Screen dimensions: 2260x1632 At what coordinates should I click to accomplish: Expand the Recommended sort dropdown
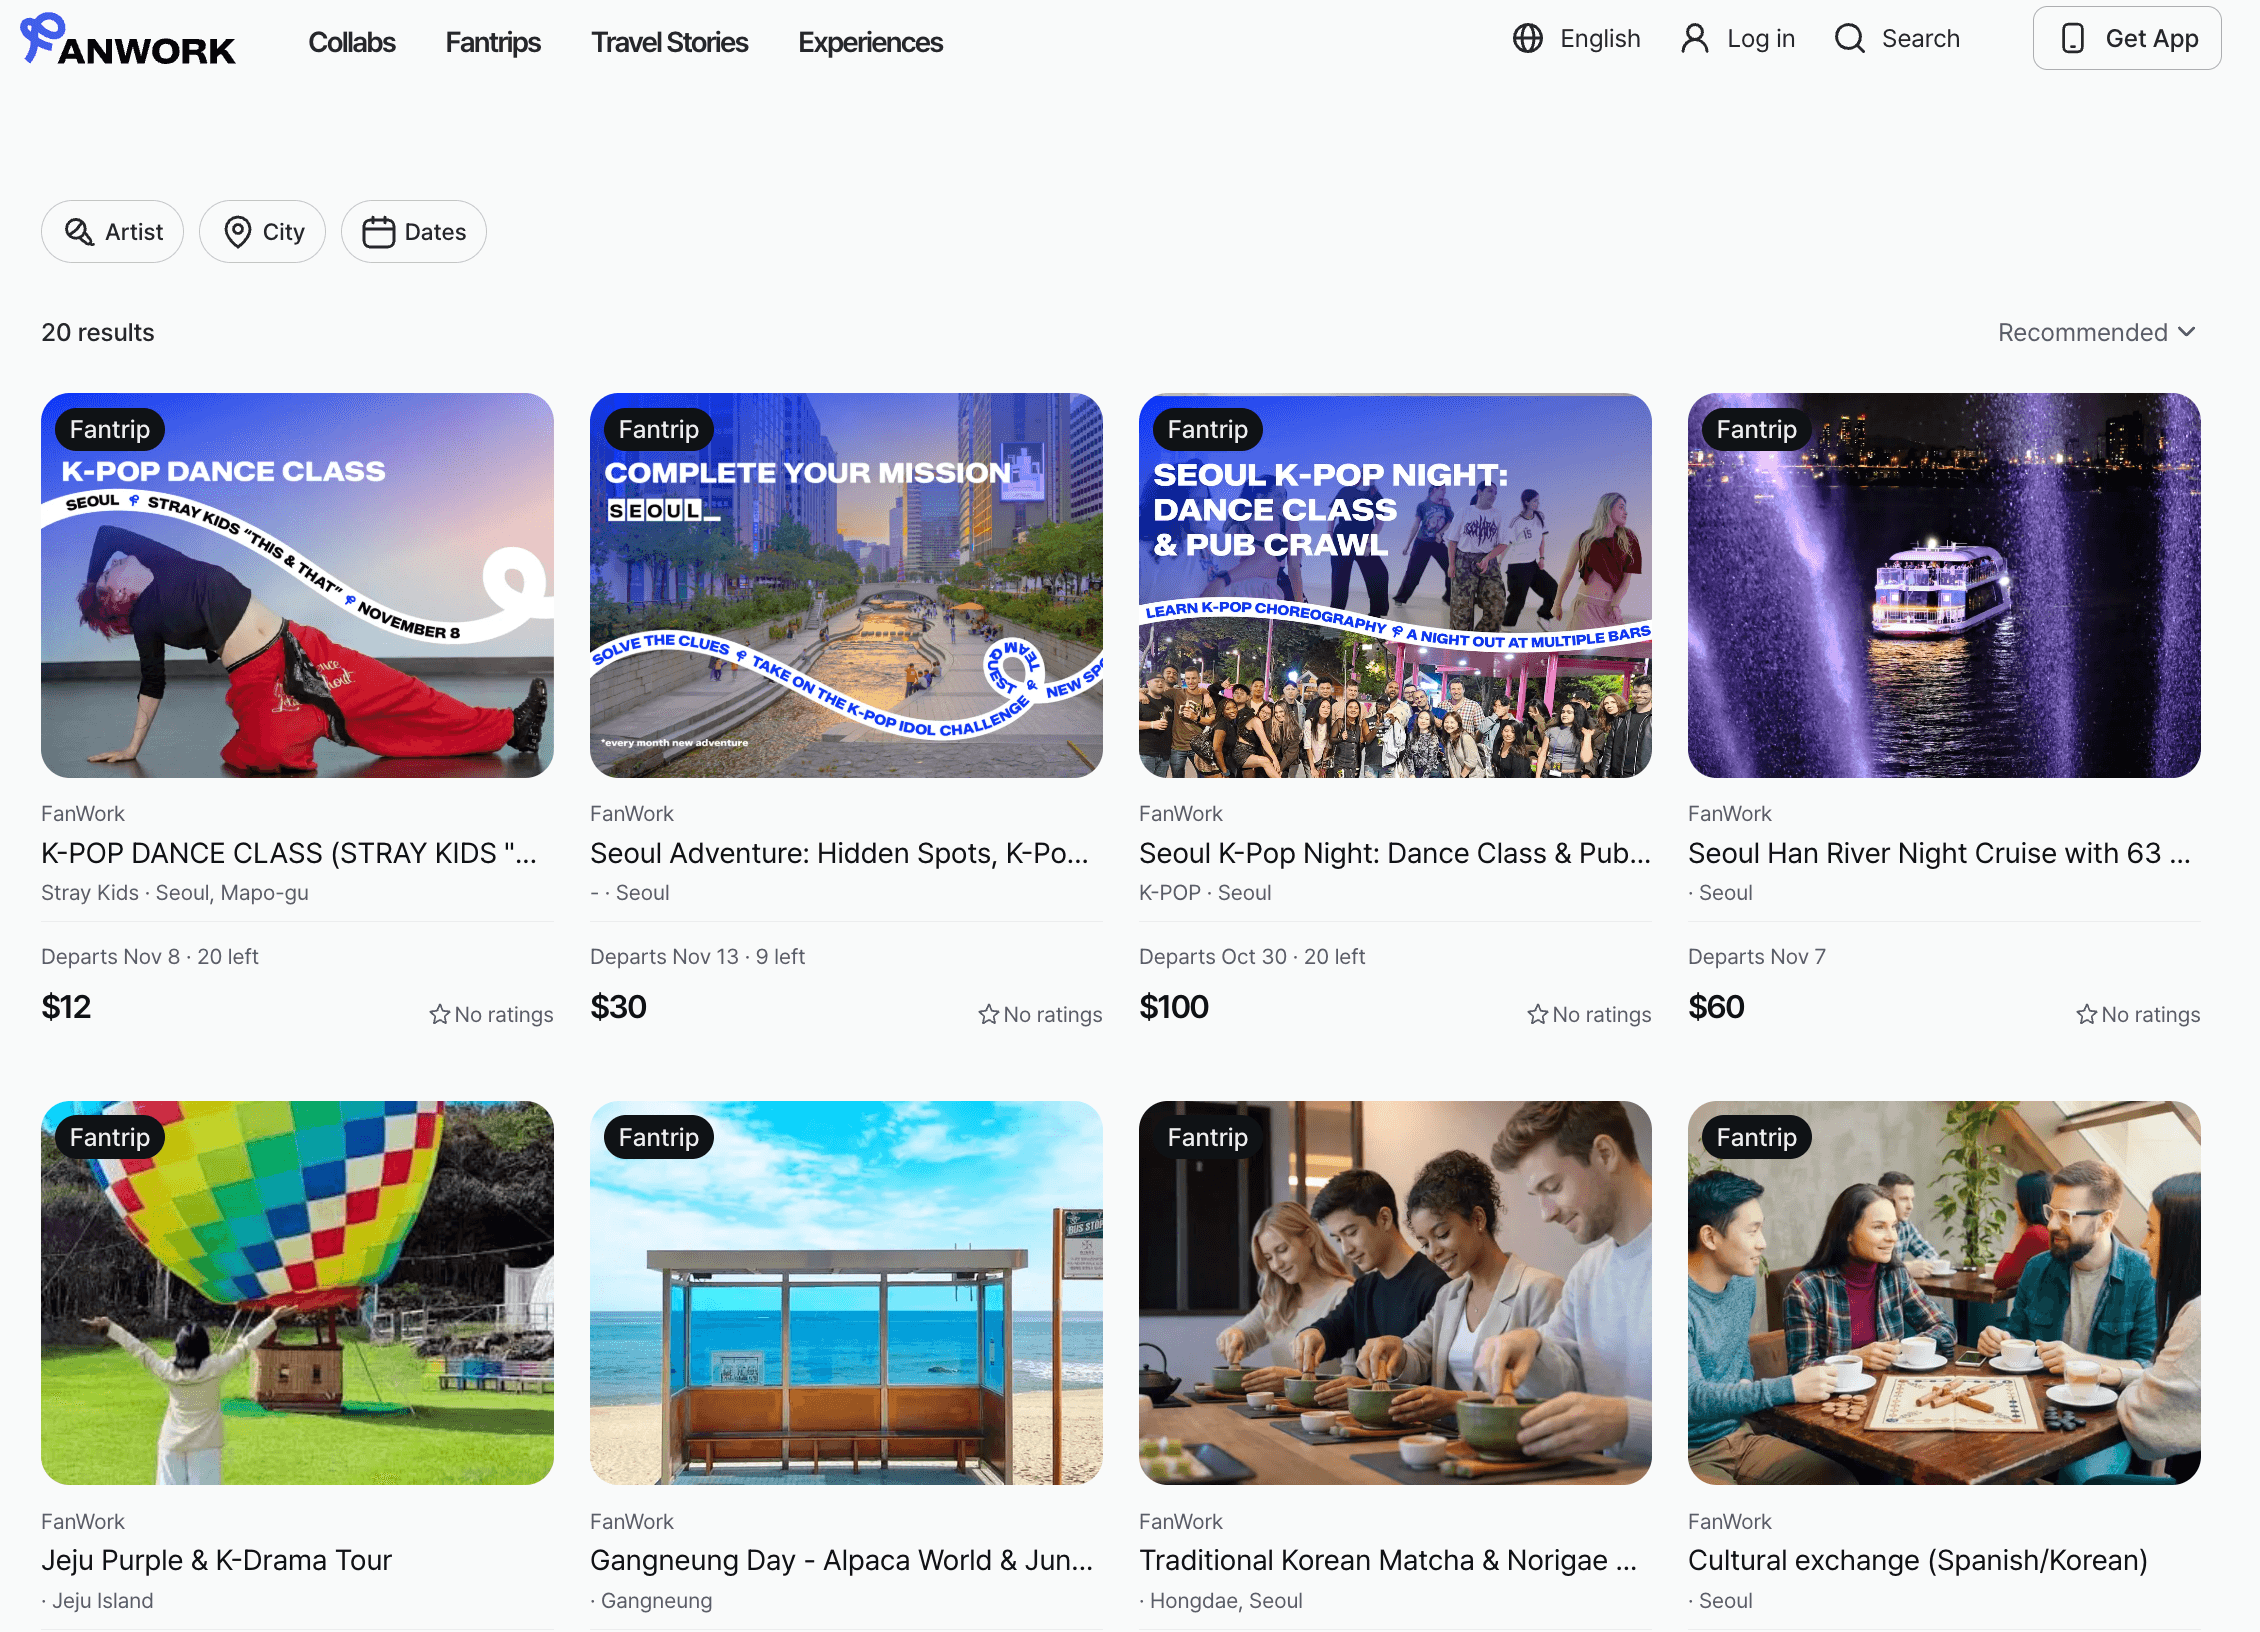(2097, 332)
